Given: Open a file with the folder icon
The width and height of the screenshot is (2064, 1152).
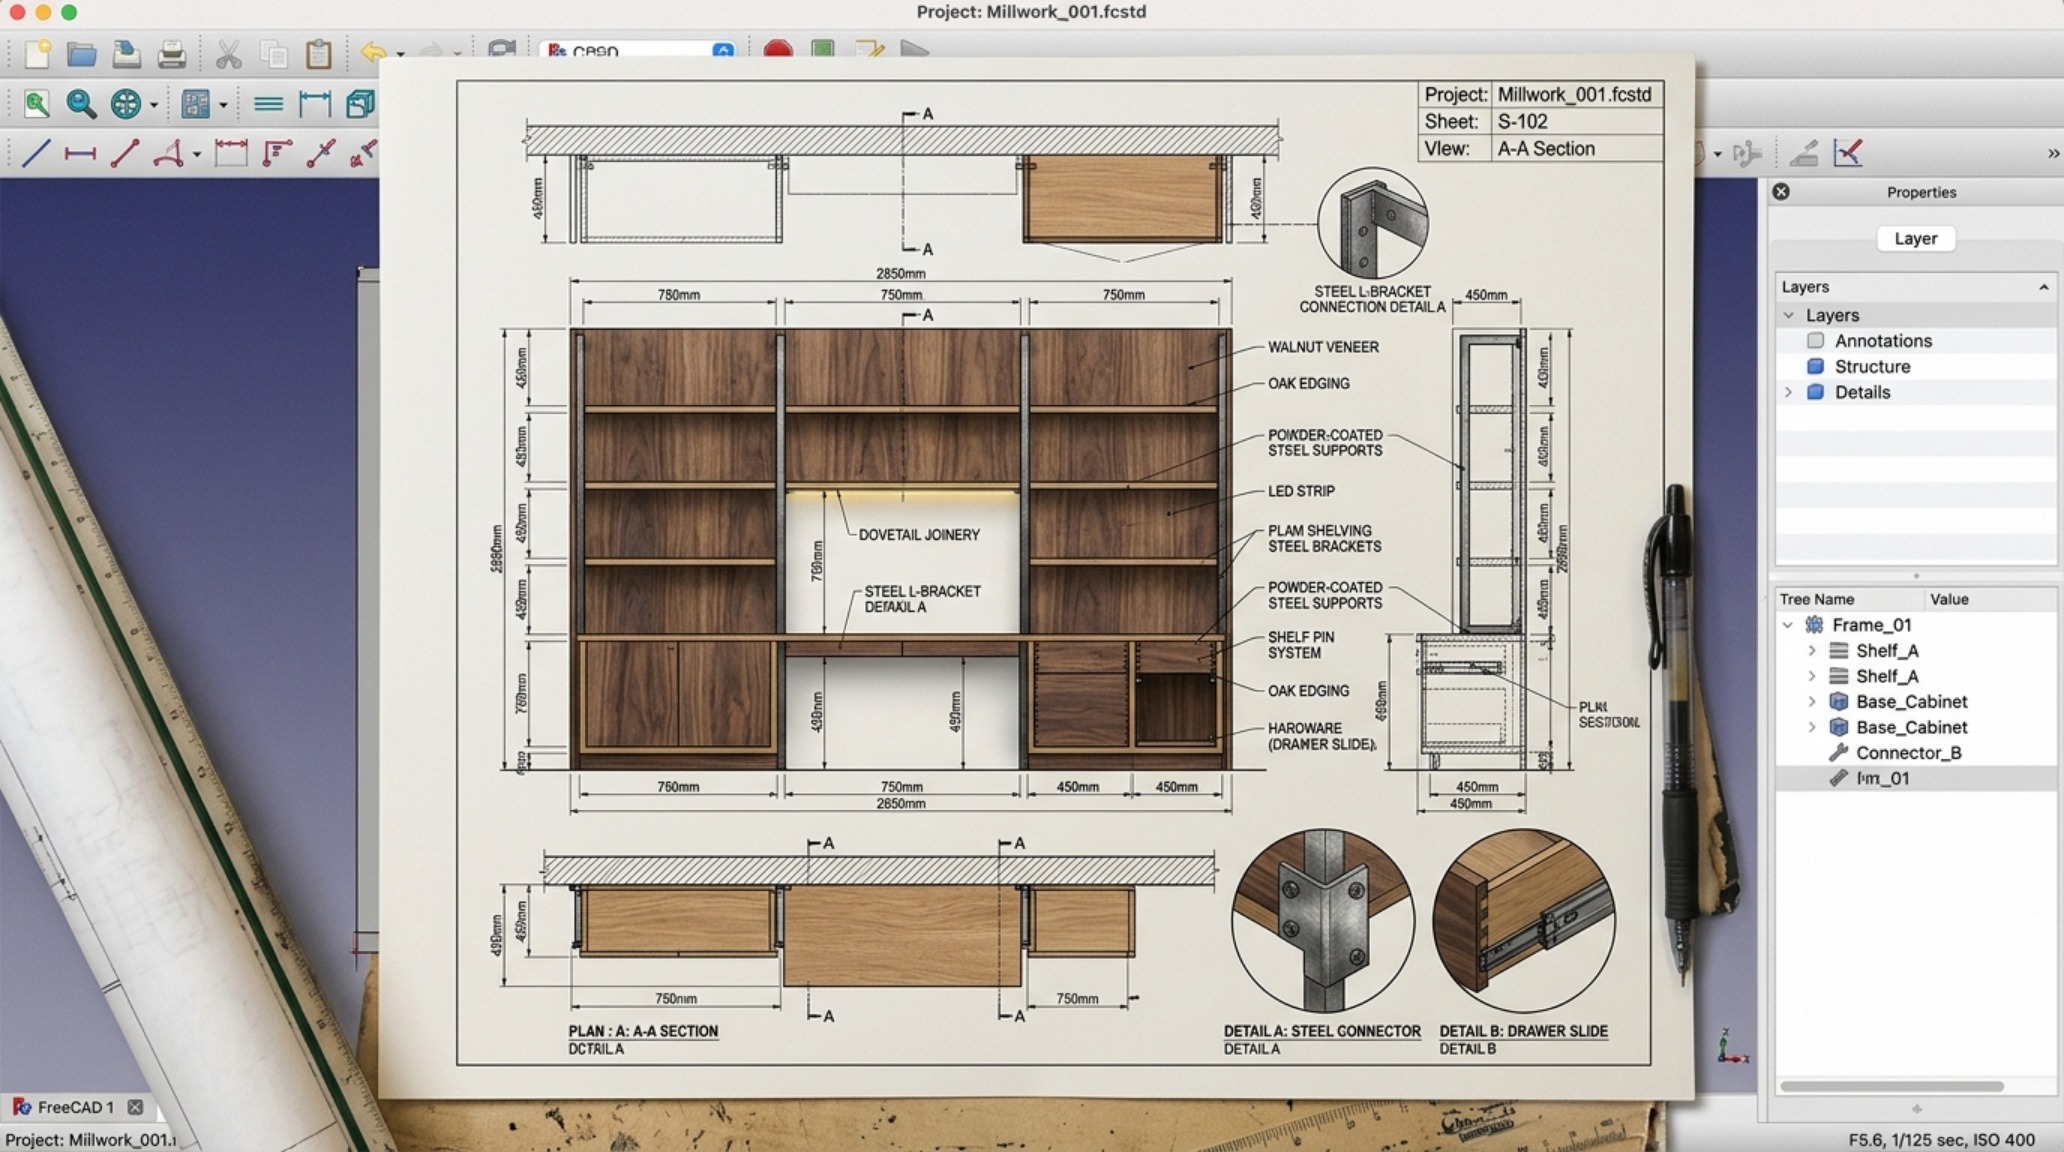Looking at the screenshot, I should point(81,53).
